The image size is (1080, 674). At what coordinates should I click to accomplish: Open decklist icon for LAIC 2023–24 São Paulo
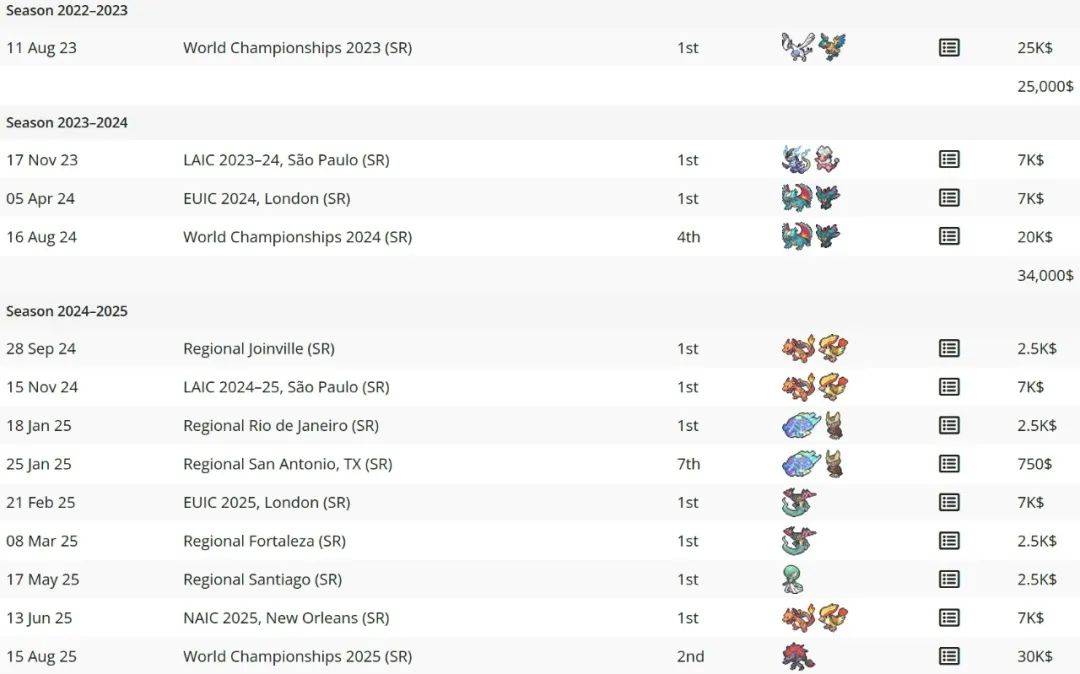pos(949,159)
